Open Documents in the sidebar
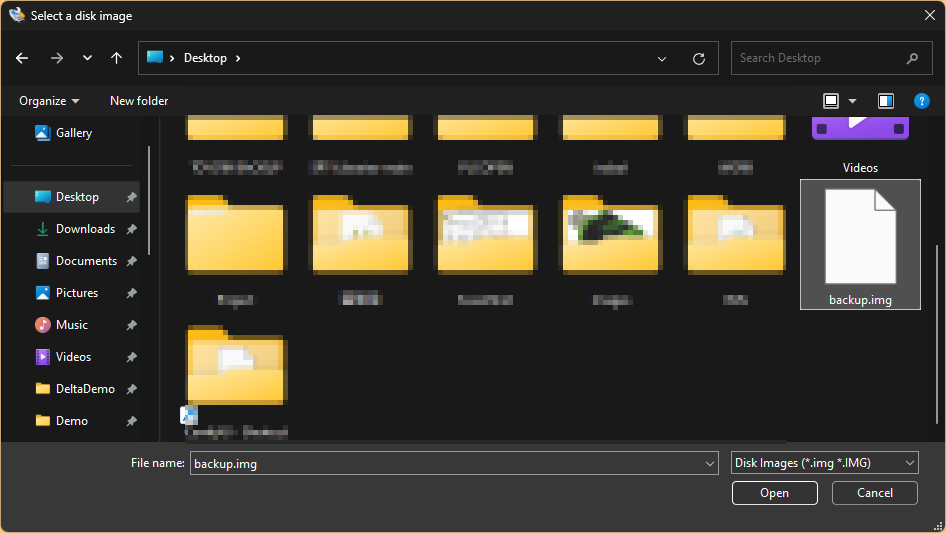The height and width of the screenshot is (533, 946). pos(72,261)
